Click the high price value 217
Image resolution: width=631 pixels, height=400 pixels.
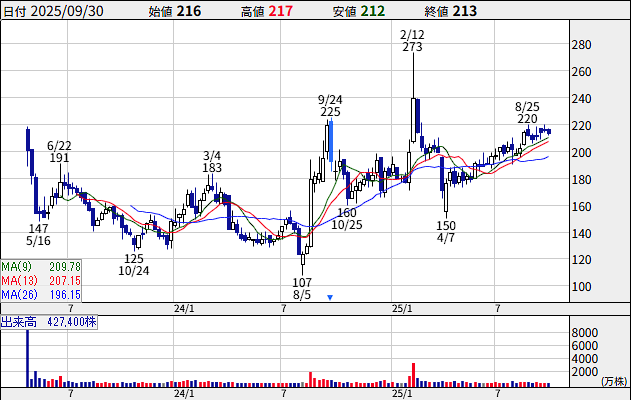click(280, 11)
